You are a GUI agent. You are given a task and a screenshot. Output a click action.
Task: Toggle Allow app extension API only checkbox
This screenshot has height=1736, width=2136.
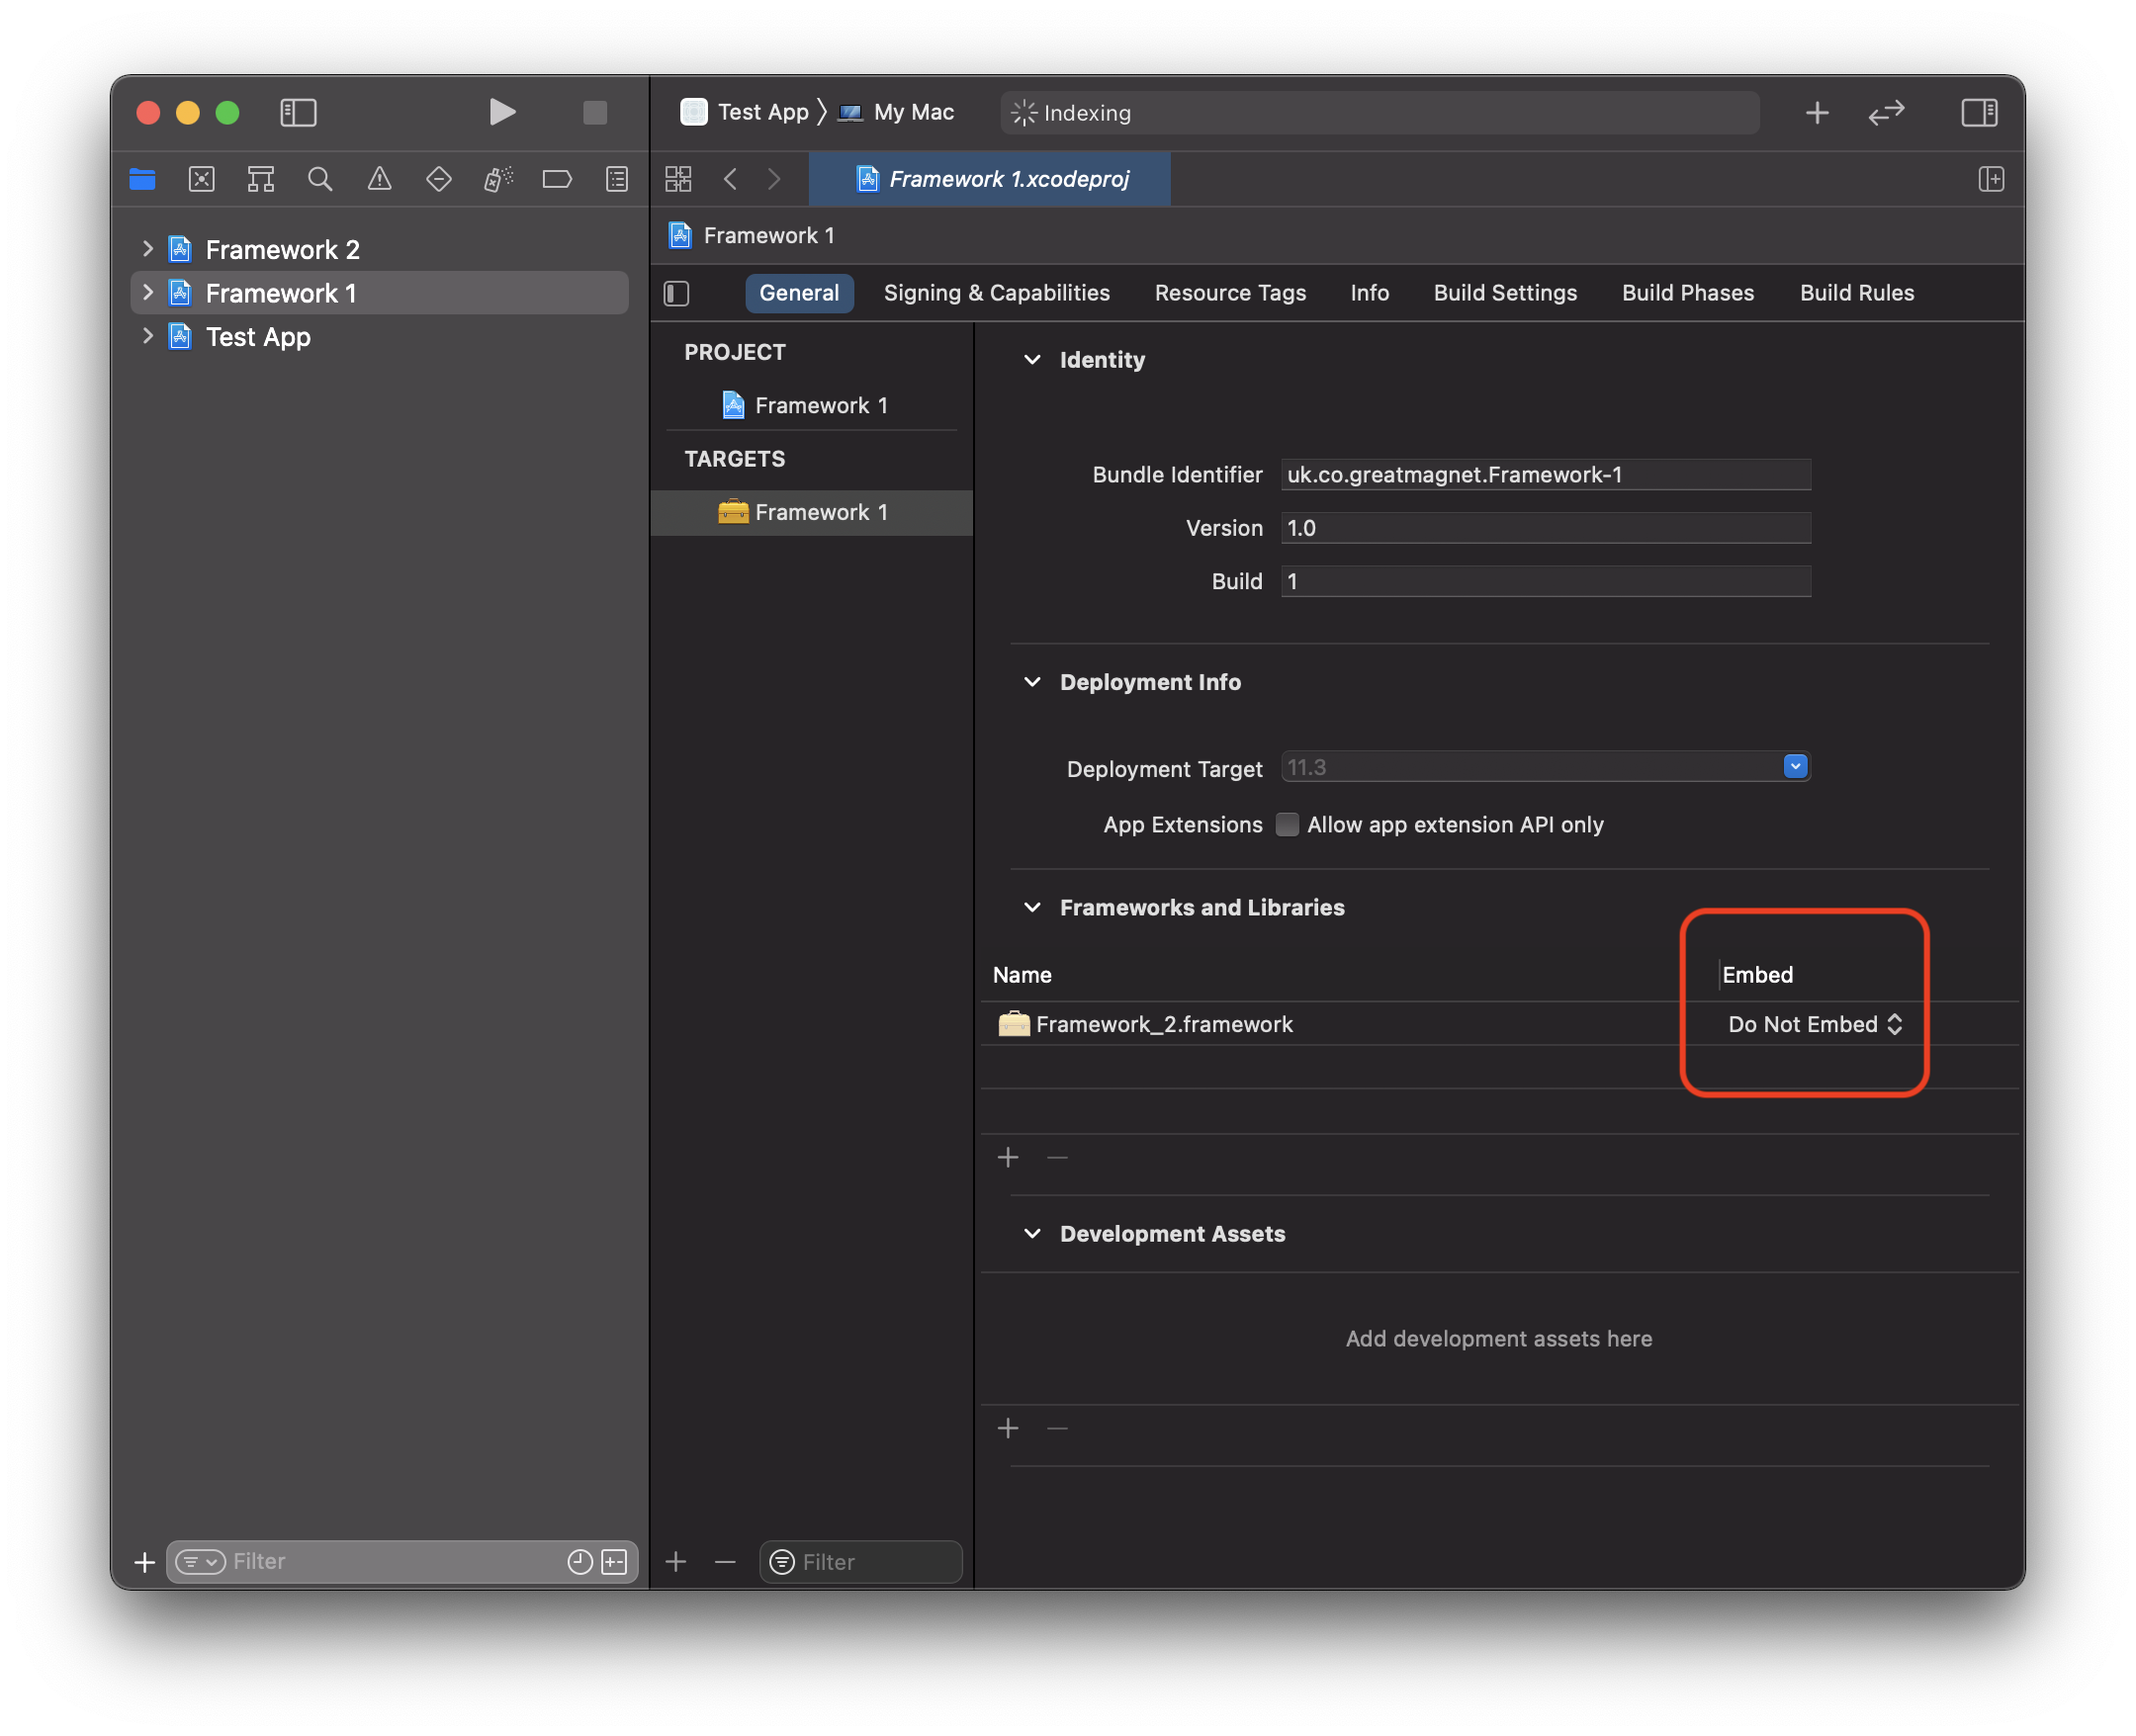[x=1288, y=824]
